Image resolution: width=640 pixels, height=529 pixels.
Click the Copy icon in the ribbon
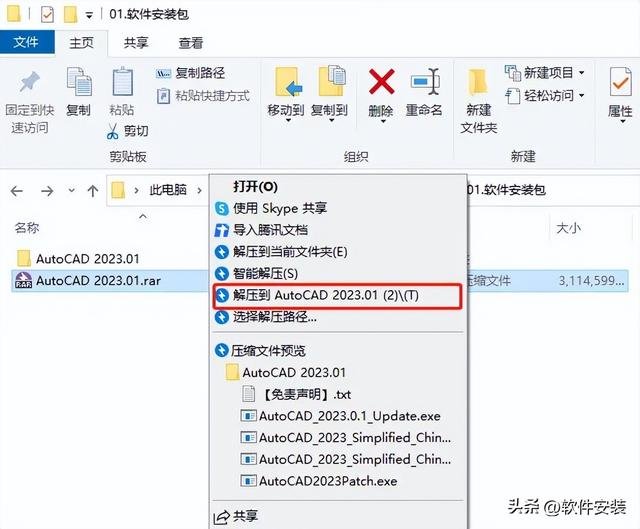coord(79,82)
